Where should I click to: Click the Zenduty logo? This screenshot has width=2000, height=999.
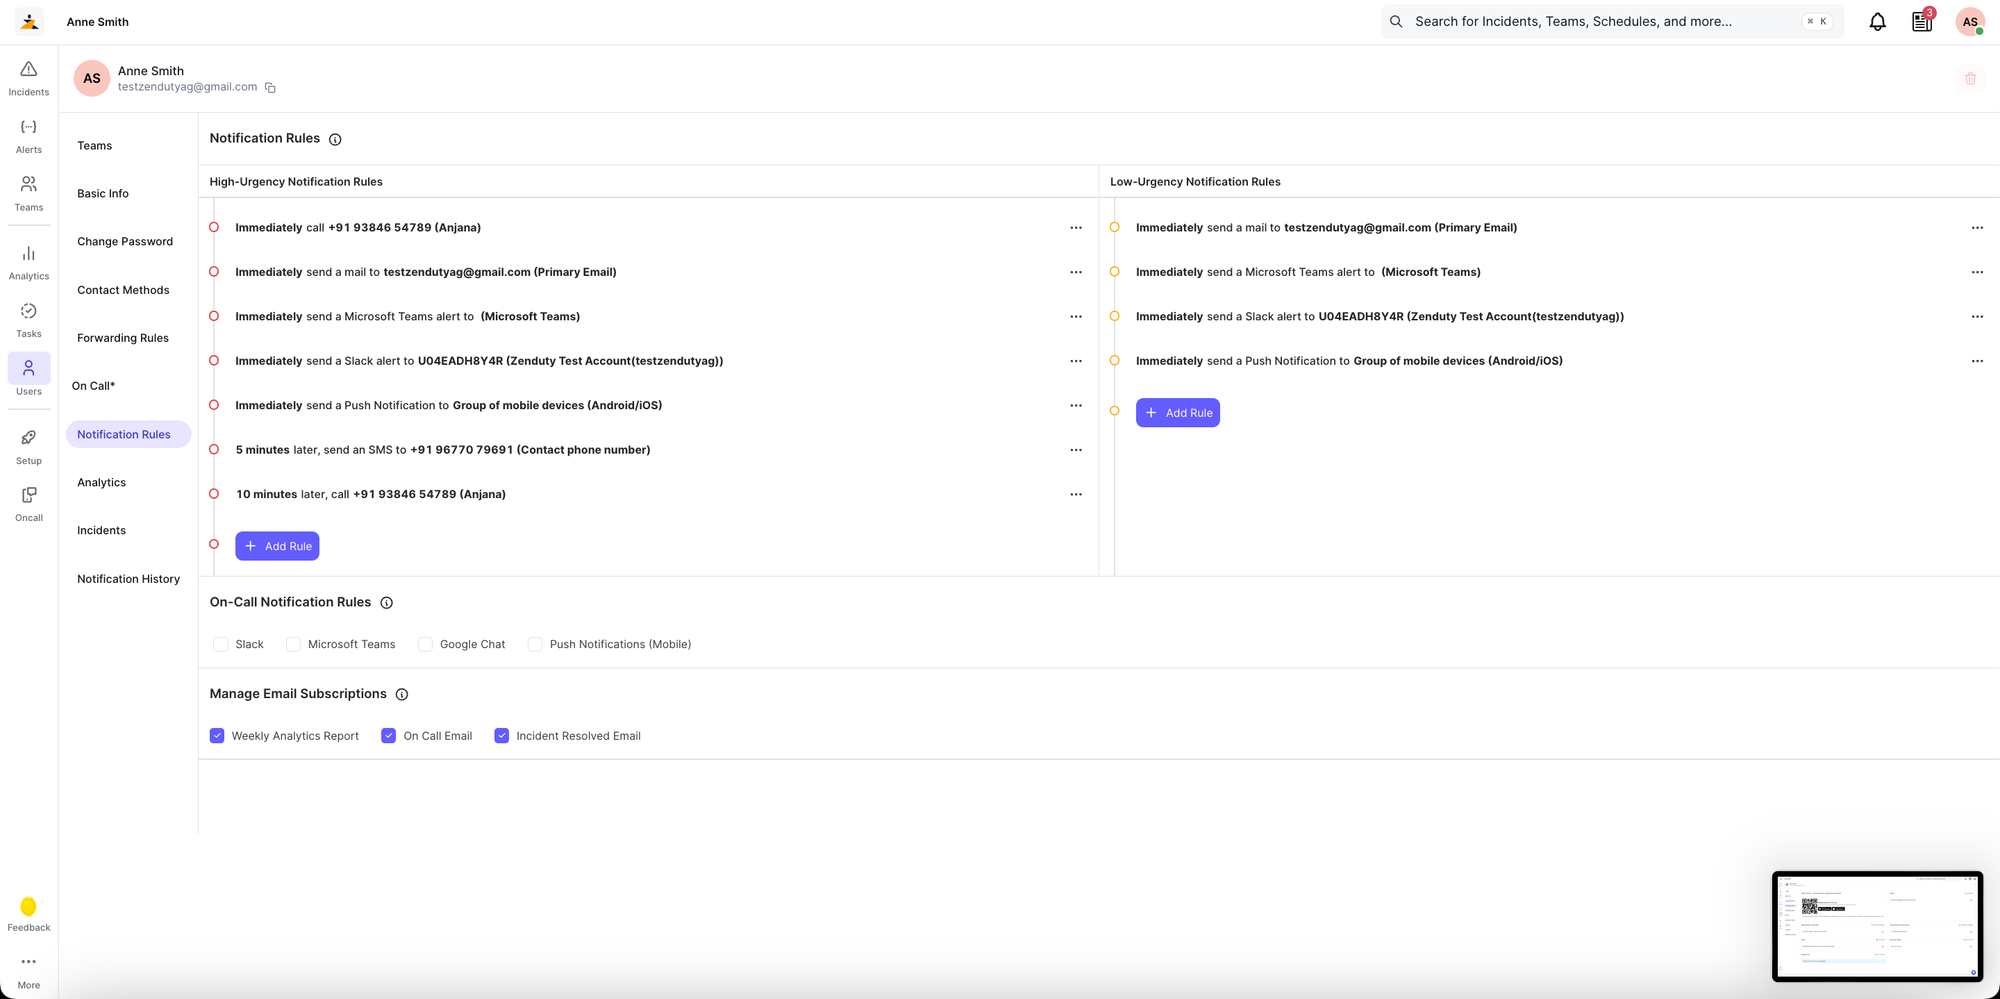pyautogui.click(x=30, y=21)
